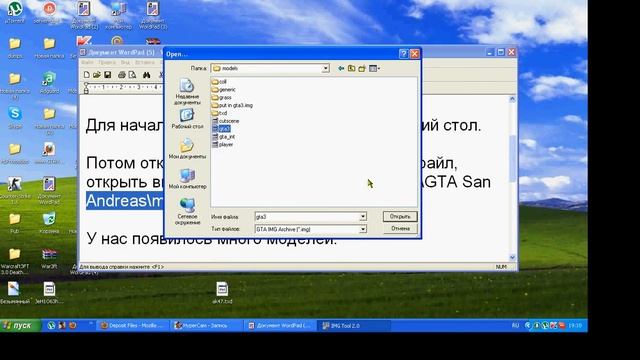Image resolution: width=640 pixels, height=360 pixels.
Task: Click the Print icon in WordPad toolbar
Action: (x=122, y=75)
